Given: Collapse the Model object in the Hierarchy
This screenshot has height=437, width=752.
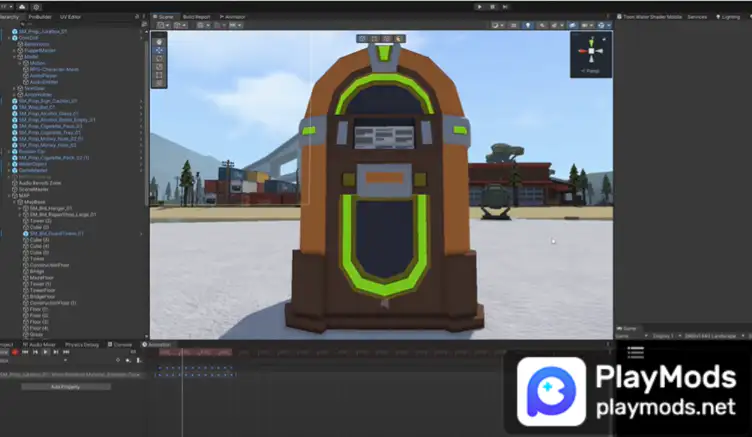Looking at the screenshot, I should point(14,57).
